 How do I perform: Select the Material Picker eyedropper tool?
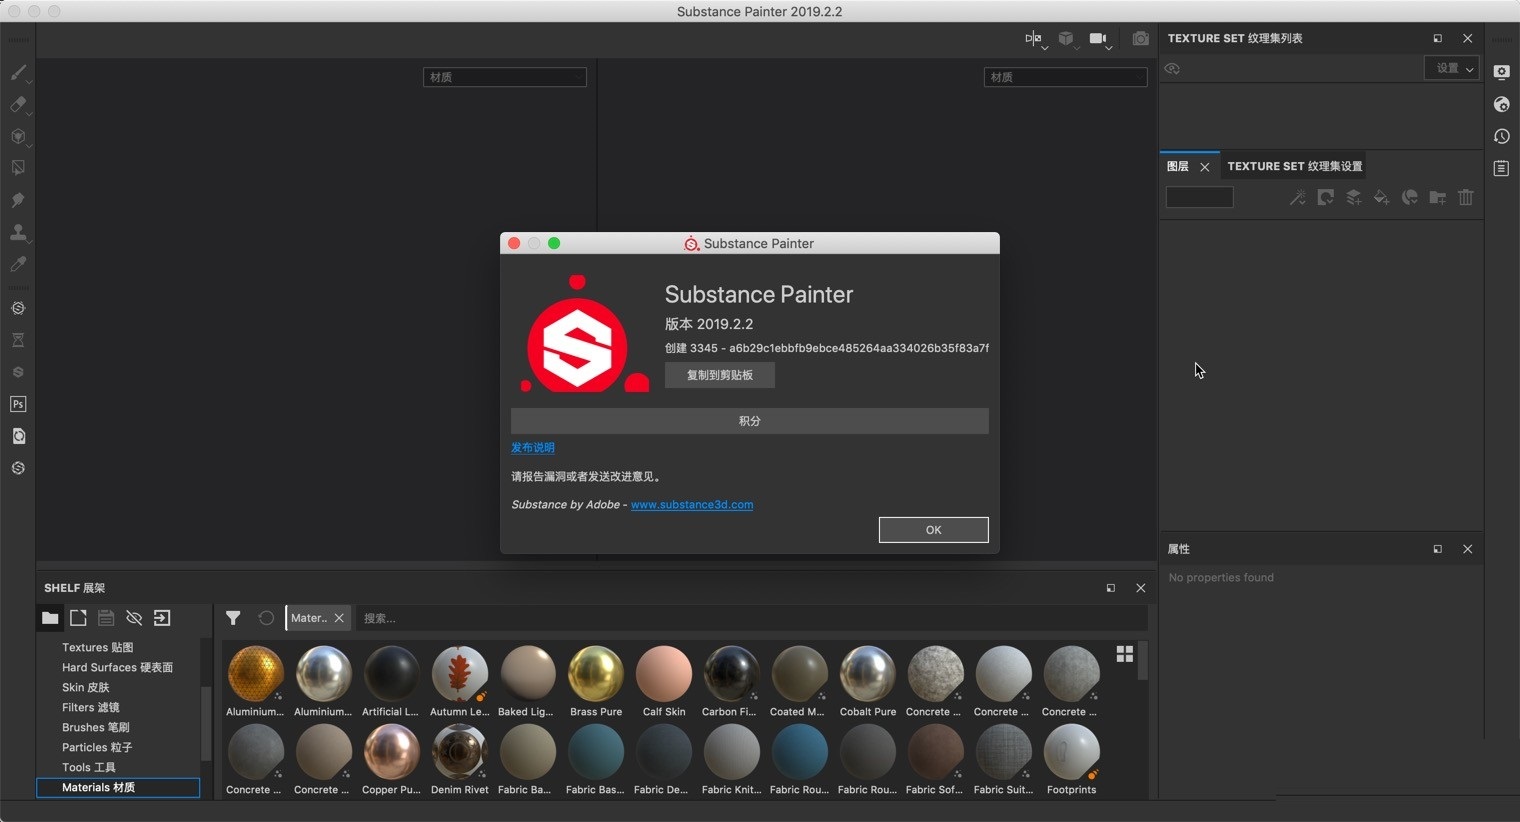click(x=18, y=264)
